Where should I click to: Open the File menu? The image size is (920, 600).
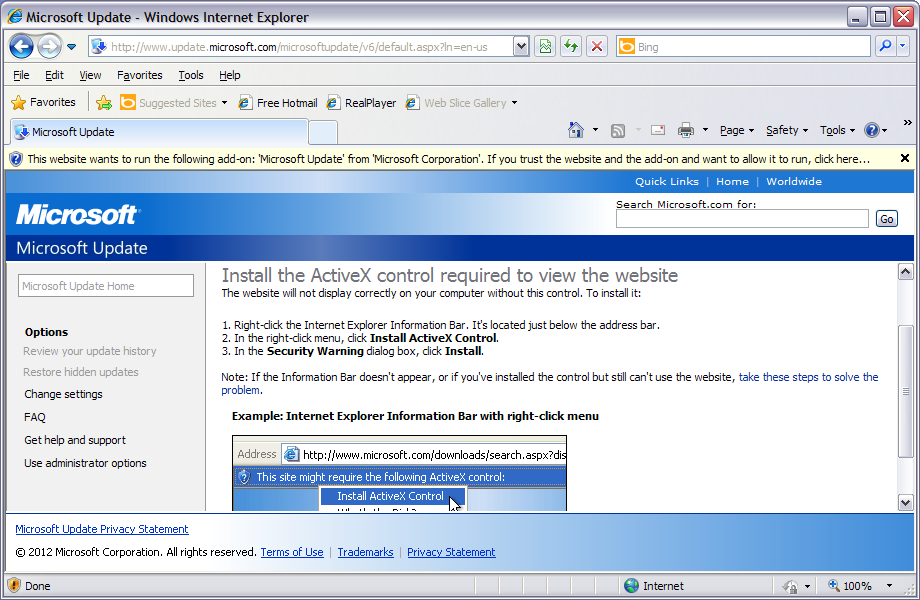pyautogui.click(x=21, y=75)
